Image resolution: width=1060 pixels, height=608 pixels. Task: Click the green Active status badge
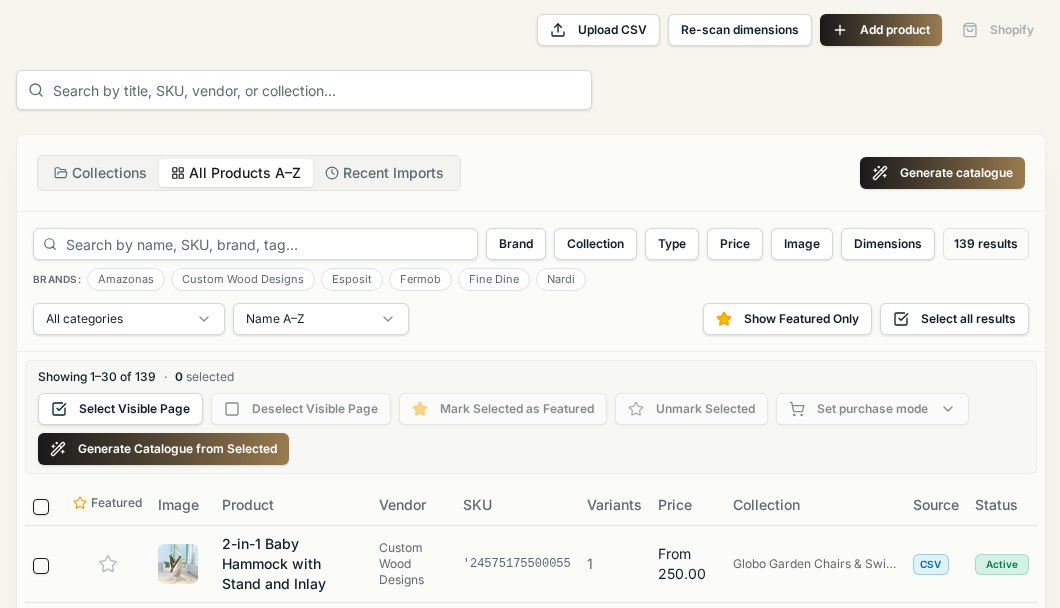pos(1002,564)
